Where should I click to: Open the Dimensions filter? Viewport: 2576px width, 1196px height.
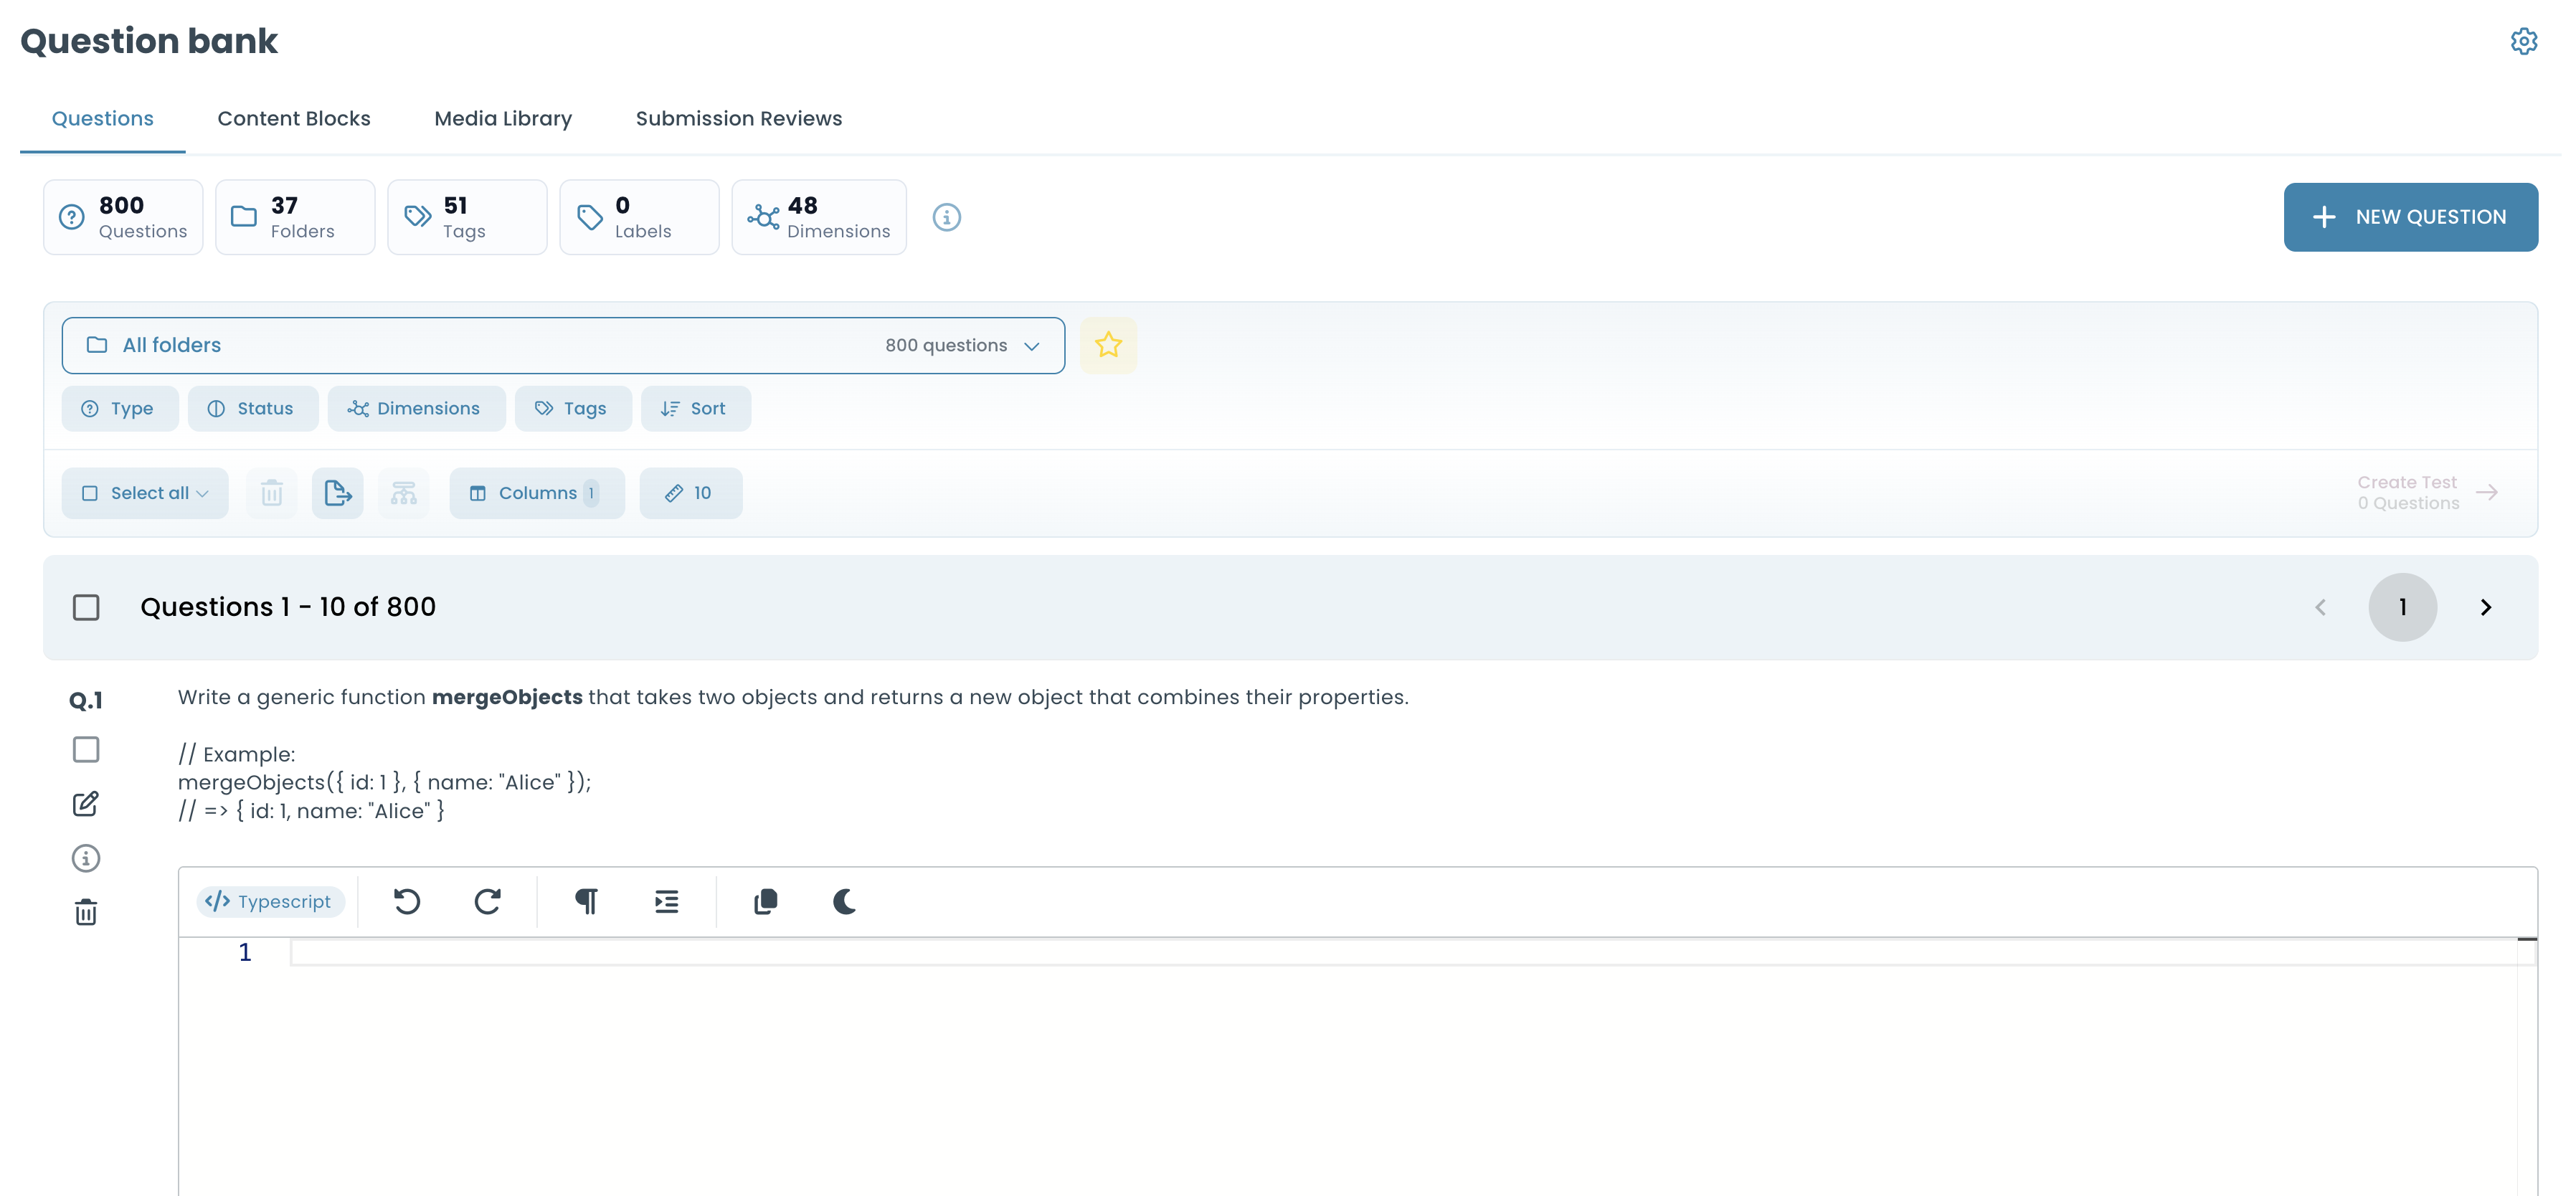[416, 409]
